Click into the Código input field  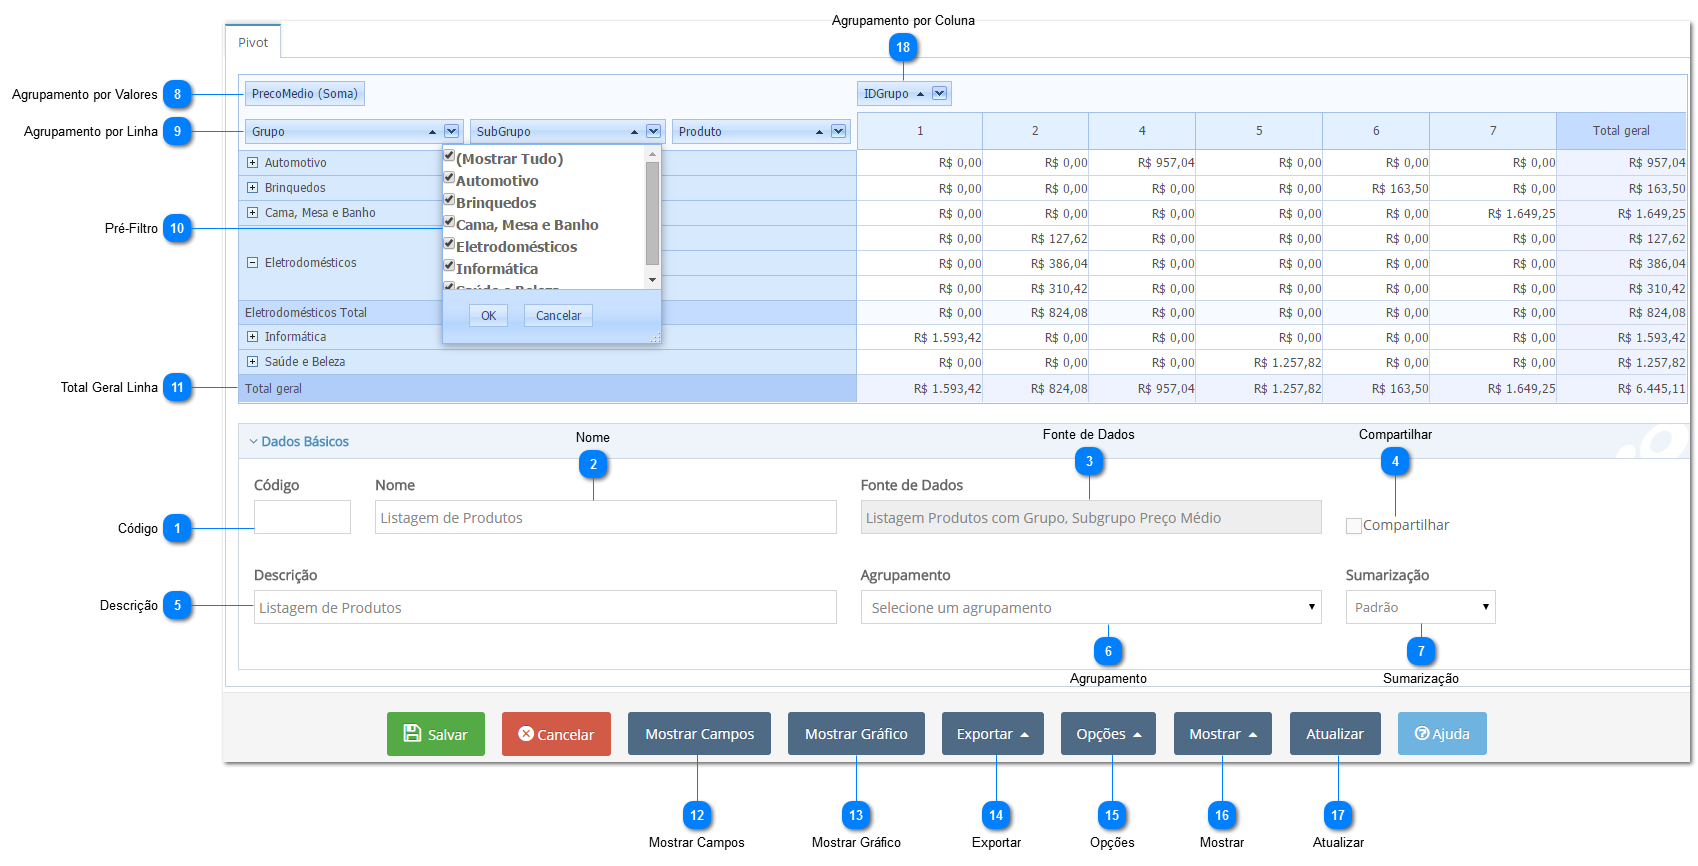[x=302, y=517]
